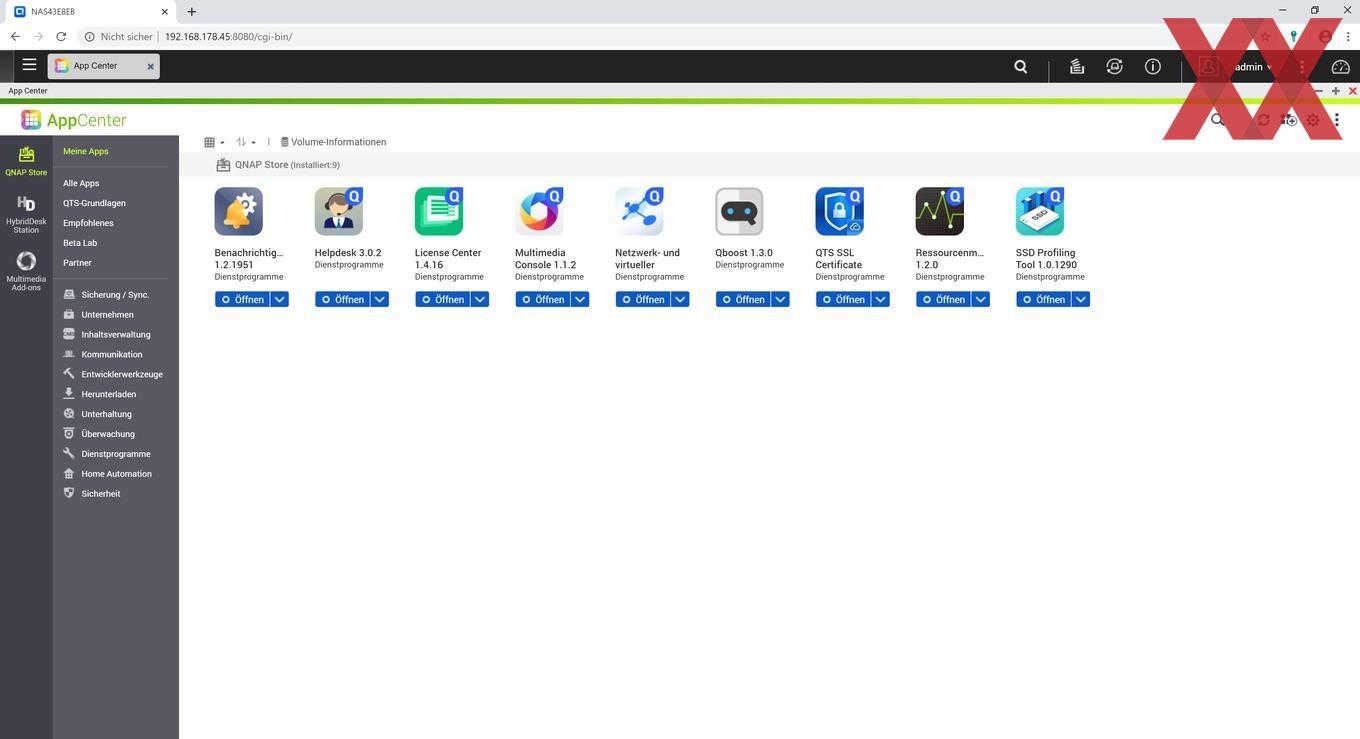Click the Netzwerk- und virtueller Switch icon
Viewport: 1360px width, 739px height.
click(x=639, y=212)
